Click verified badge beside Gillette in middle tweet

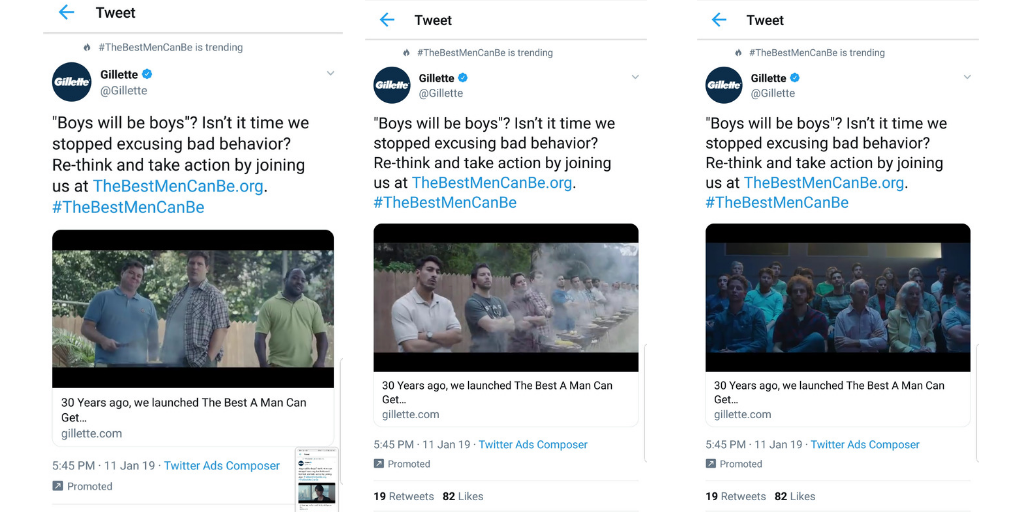(x=463, y=78)
